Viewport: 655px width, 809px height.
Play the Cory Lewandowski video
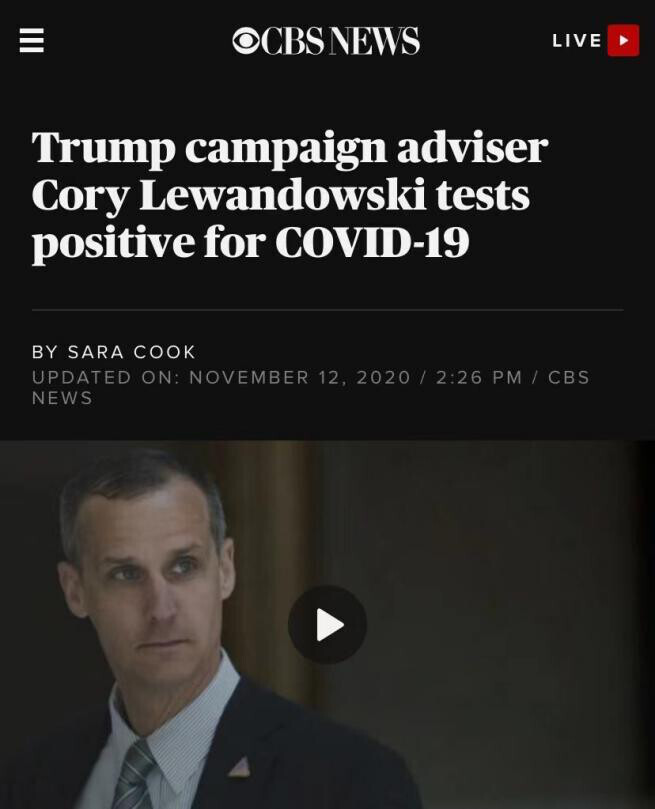(x=328, y=625)
